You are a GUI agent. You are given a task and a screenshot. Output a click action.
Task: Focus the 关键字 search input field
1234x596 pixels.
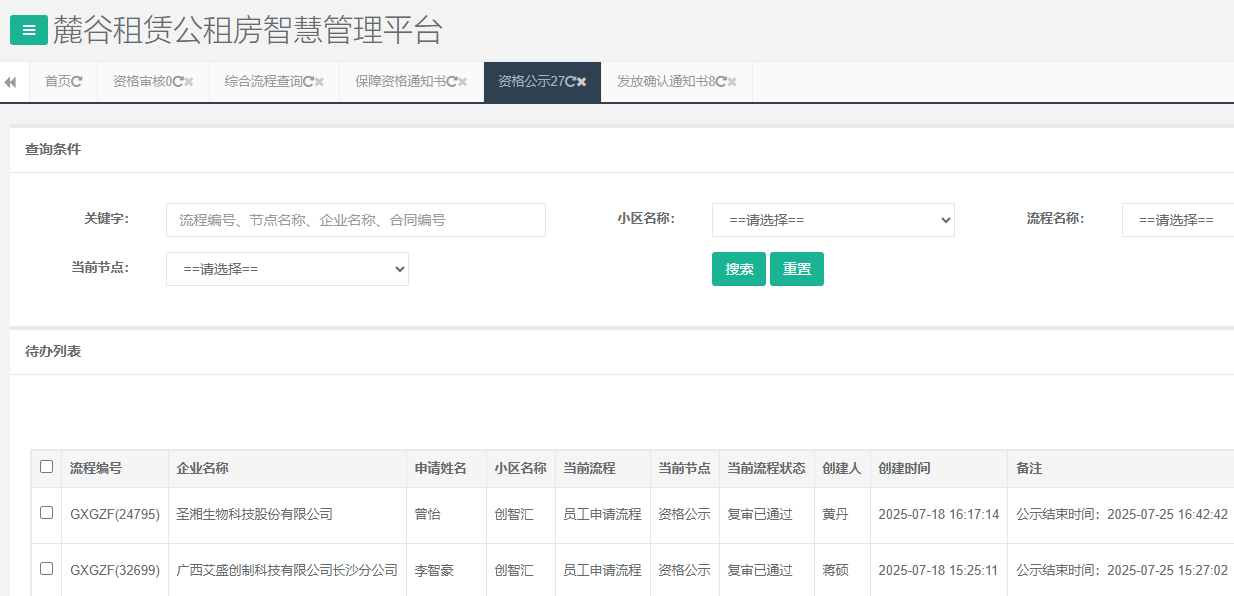click(x=355, y=220)
